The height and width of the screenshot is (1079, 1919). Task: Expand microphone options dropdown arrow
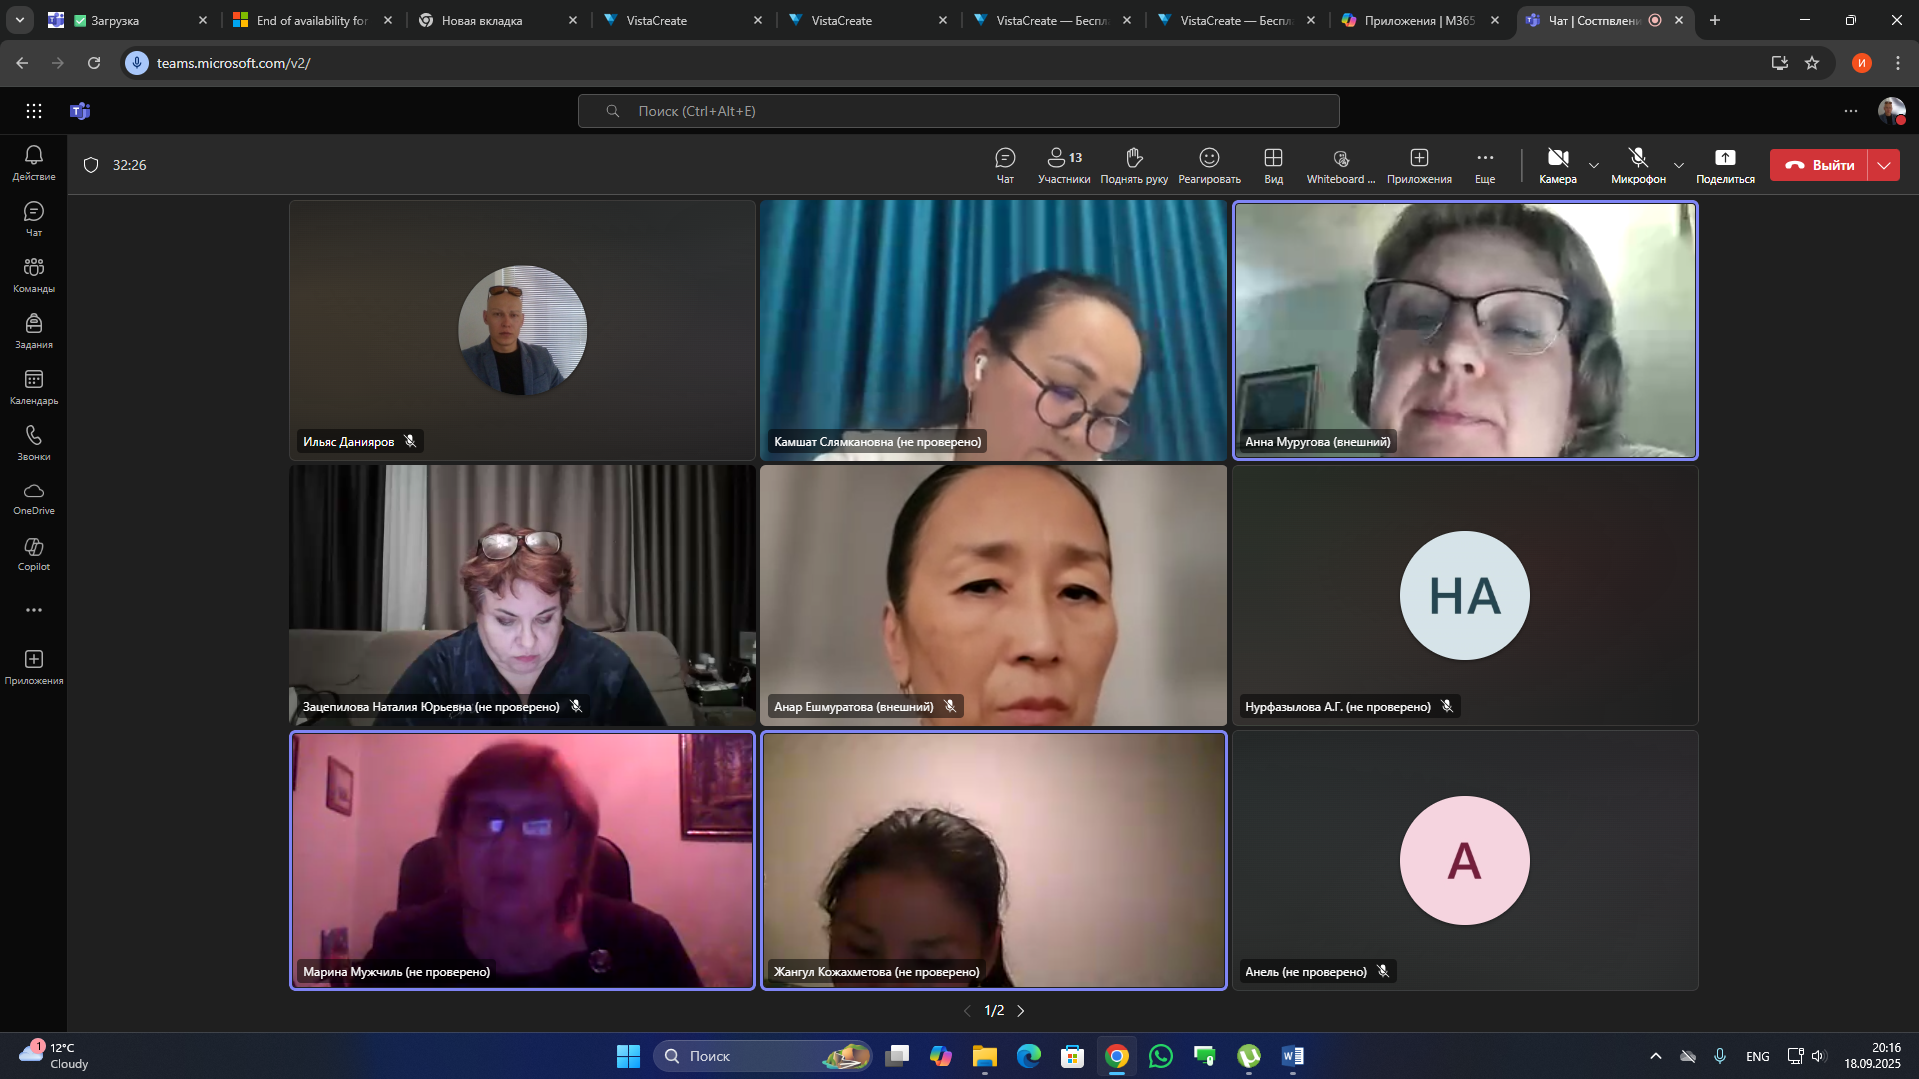pyautogui.click(x=1679, y=165)
